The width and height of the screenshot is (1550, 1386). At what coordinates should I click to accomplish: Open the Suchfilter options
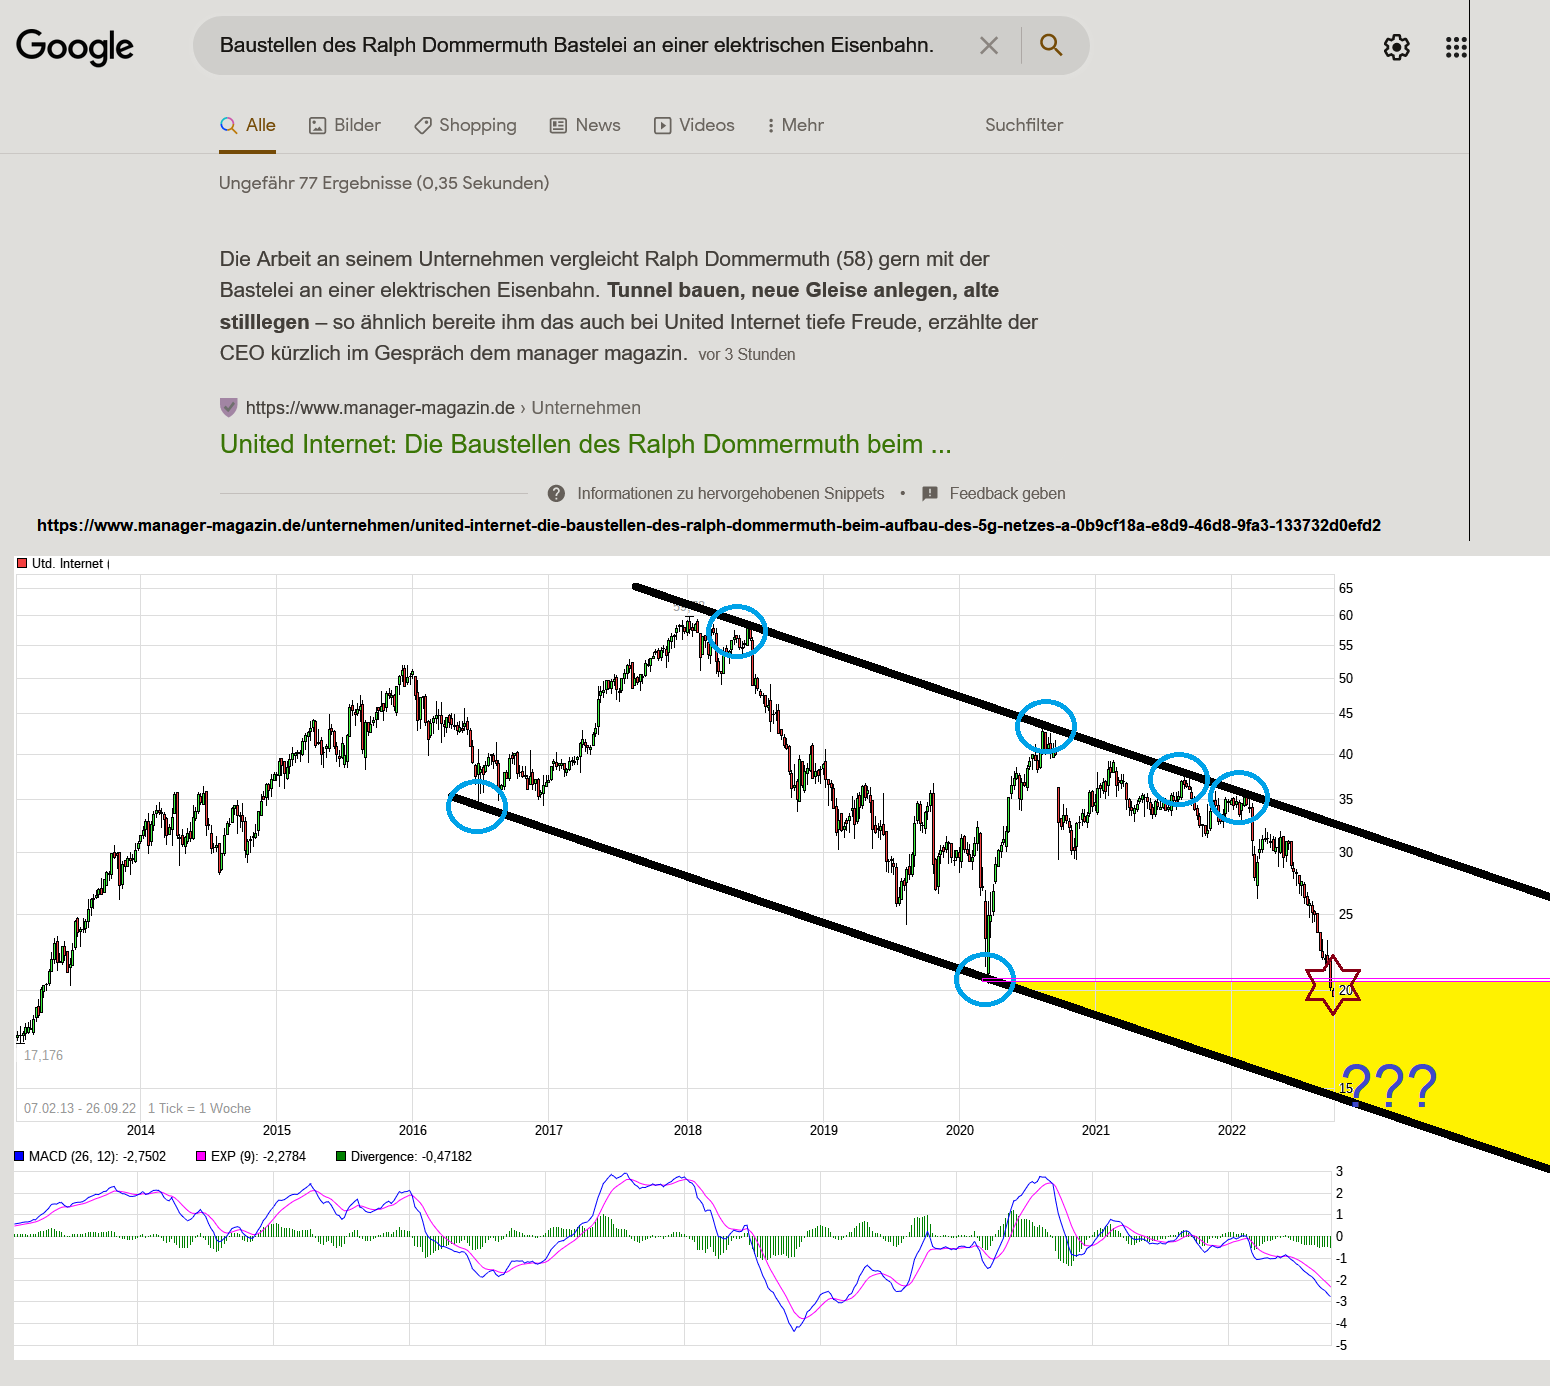click(1024, 125)
